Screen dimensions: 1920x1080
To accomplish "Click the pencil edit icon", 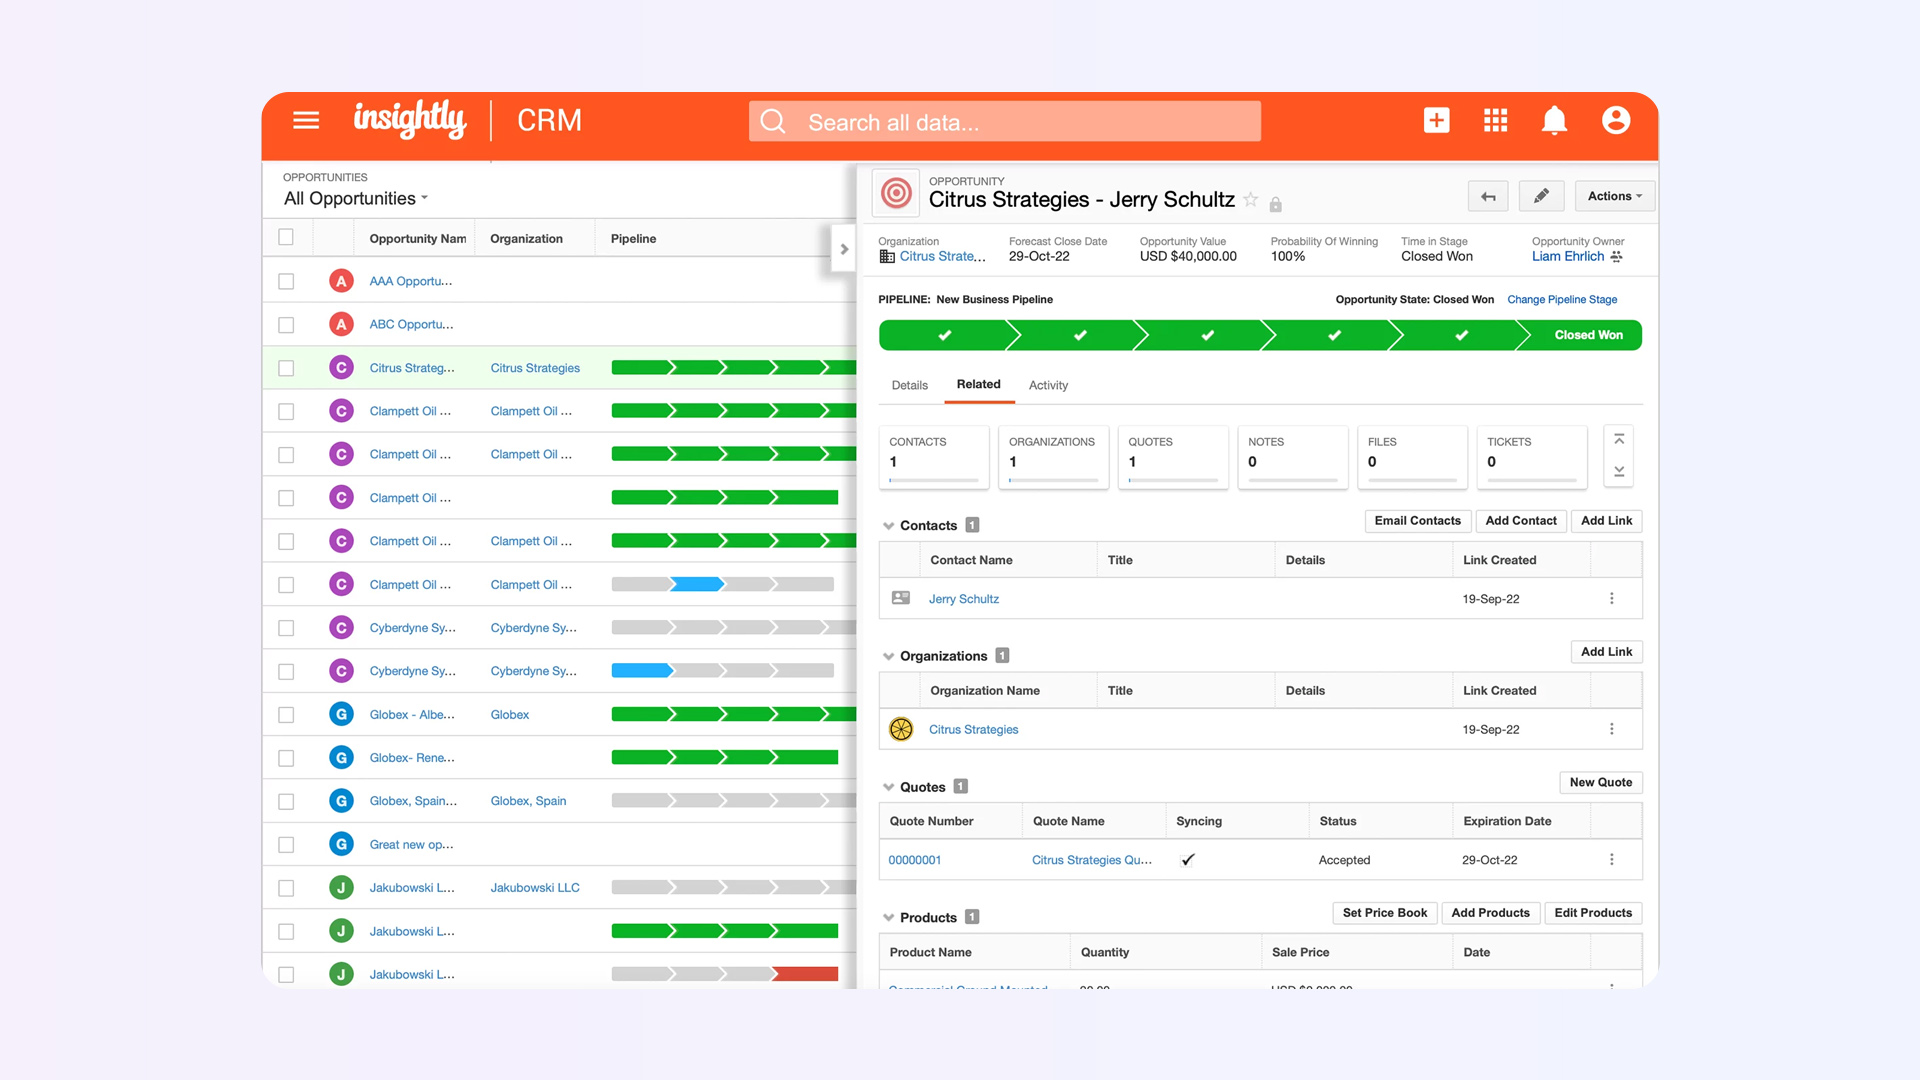I will (1541, 196).
